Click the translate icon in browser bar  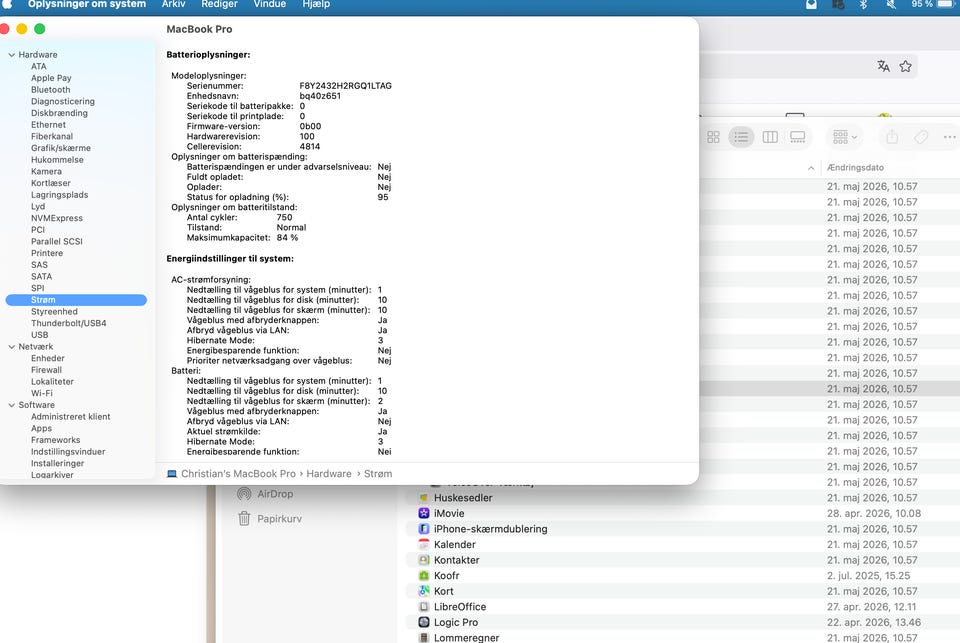pos(883,66)
